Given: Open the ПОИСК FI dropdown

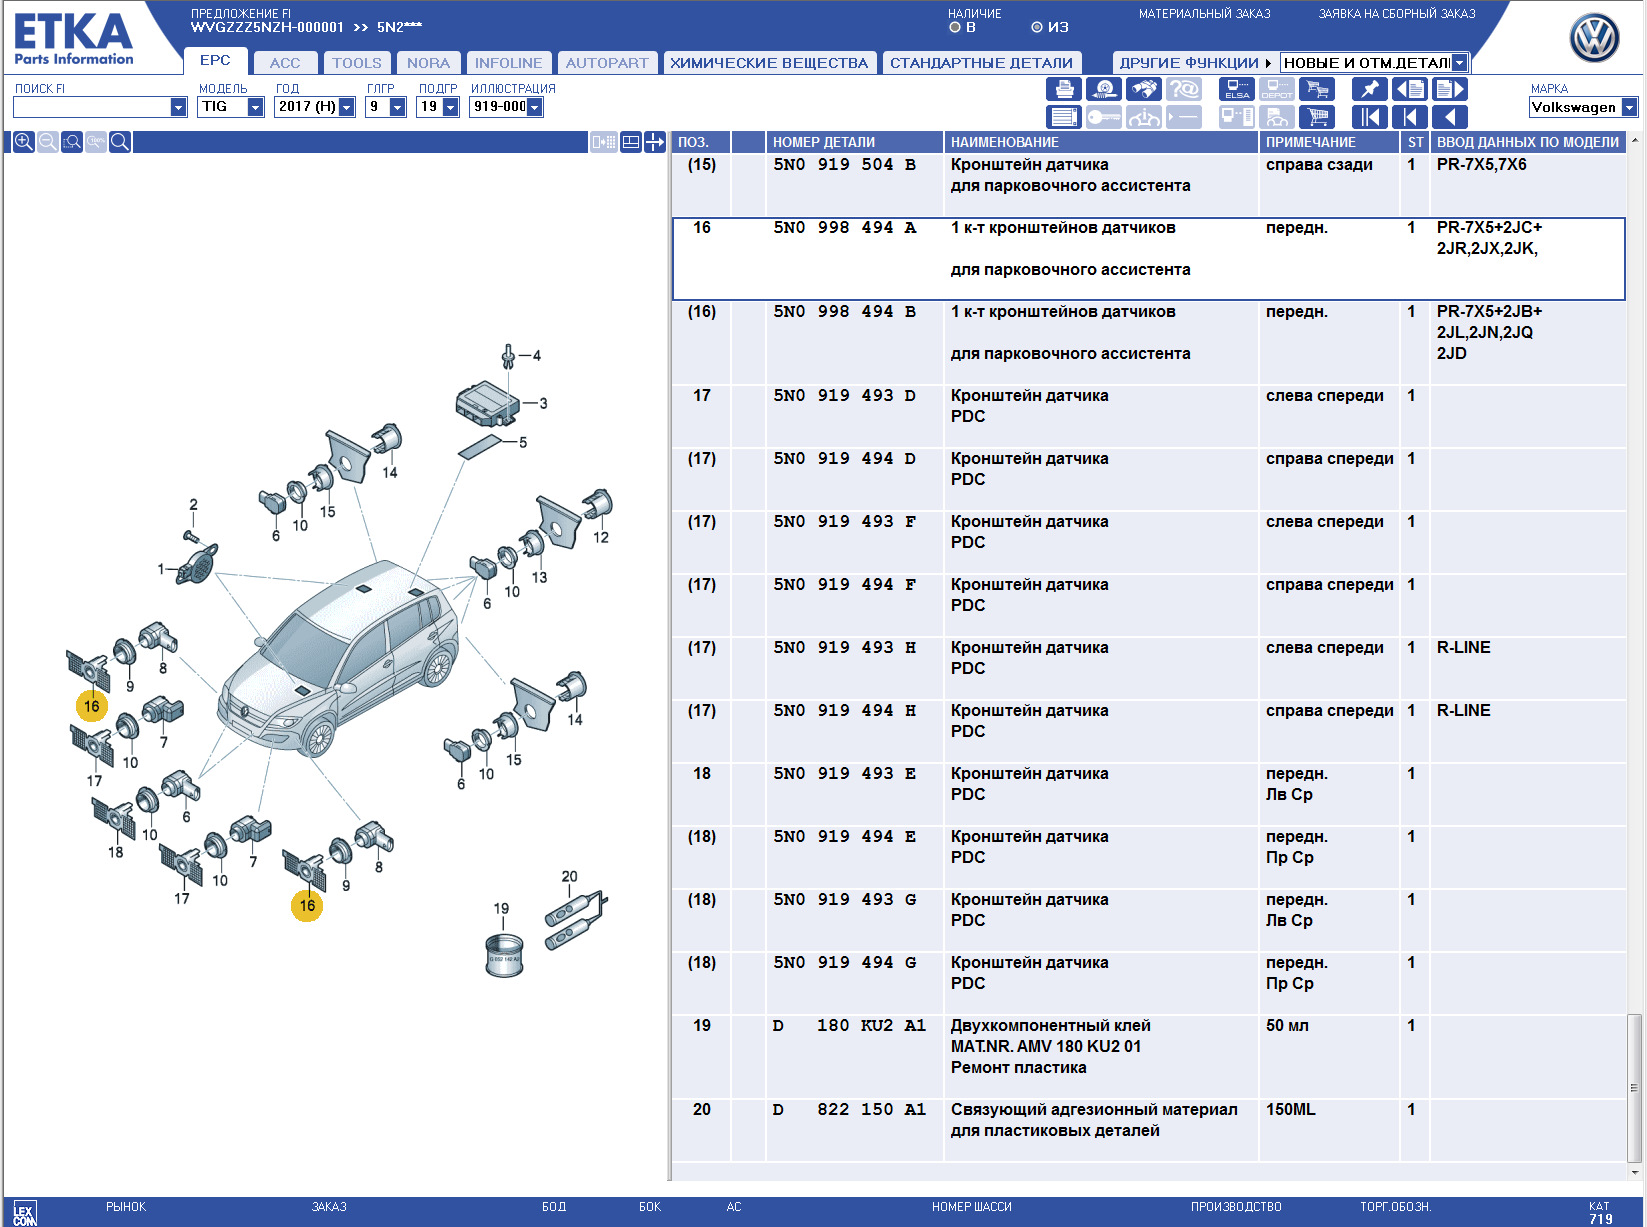Looking at the screenshot, I should (179, 107).
